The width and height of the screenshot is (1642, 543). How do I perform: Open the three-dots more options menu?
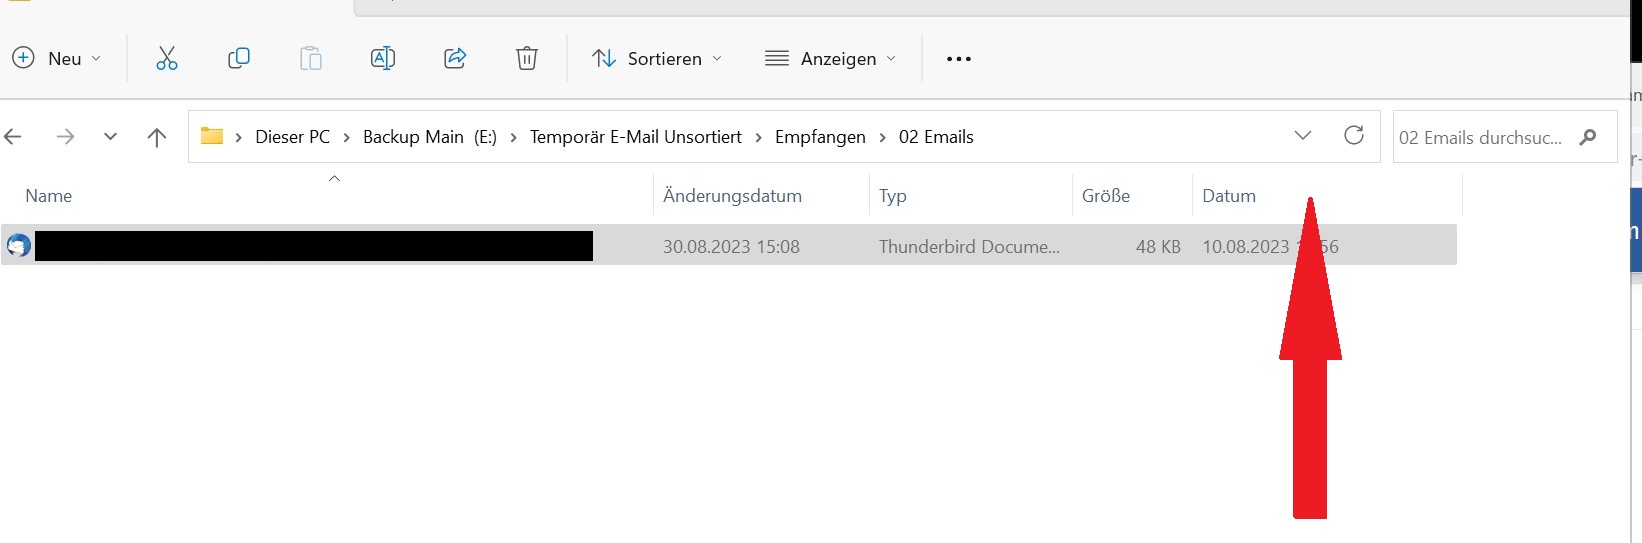[x=959, y=58]
